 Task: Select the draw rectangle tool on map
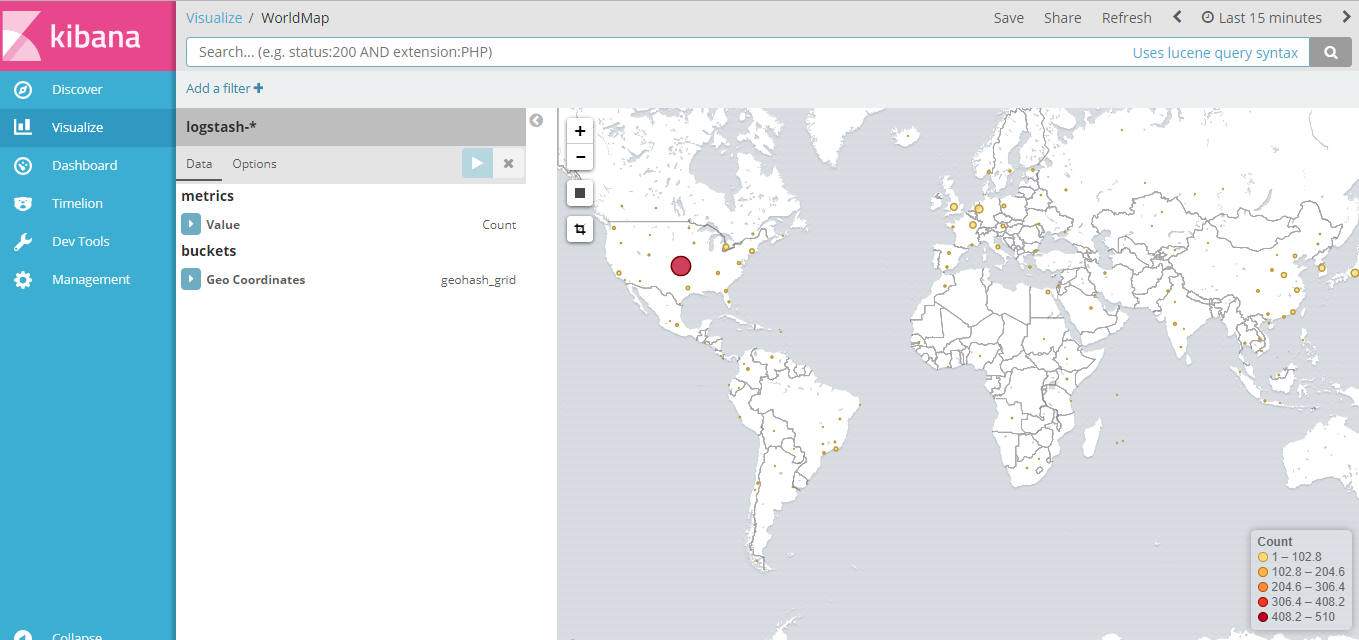pos(580,193)
